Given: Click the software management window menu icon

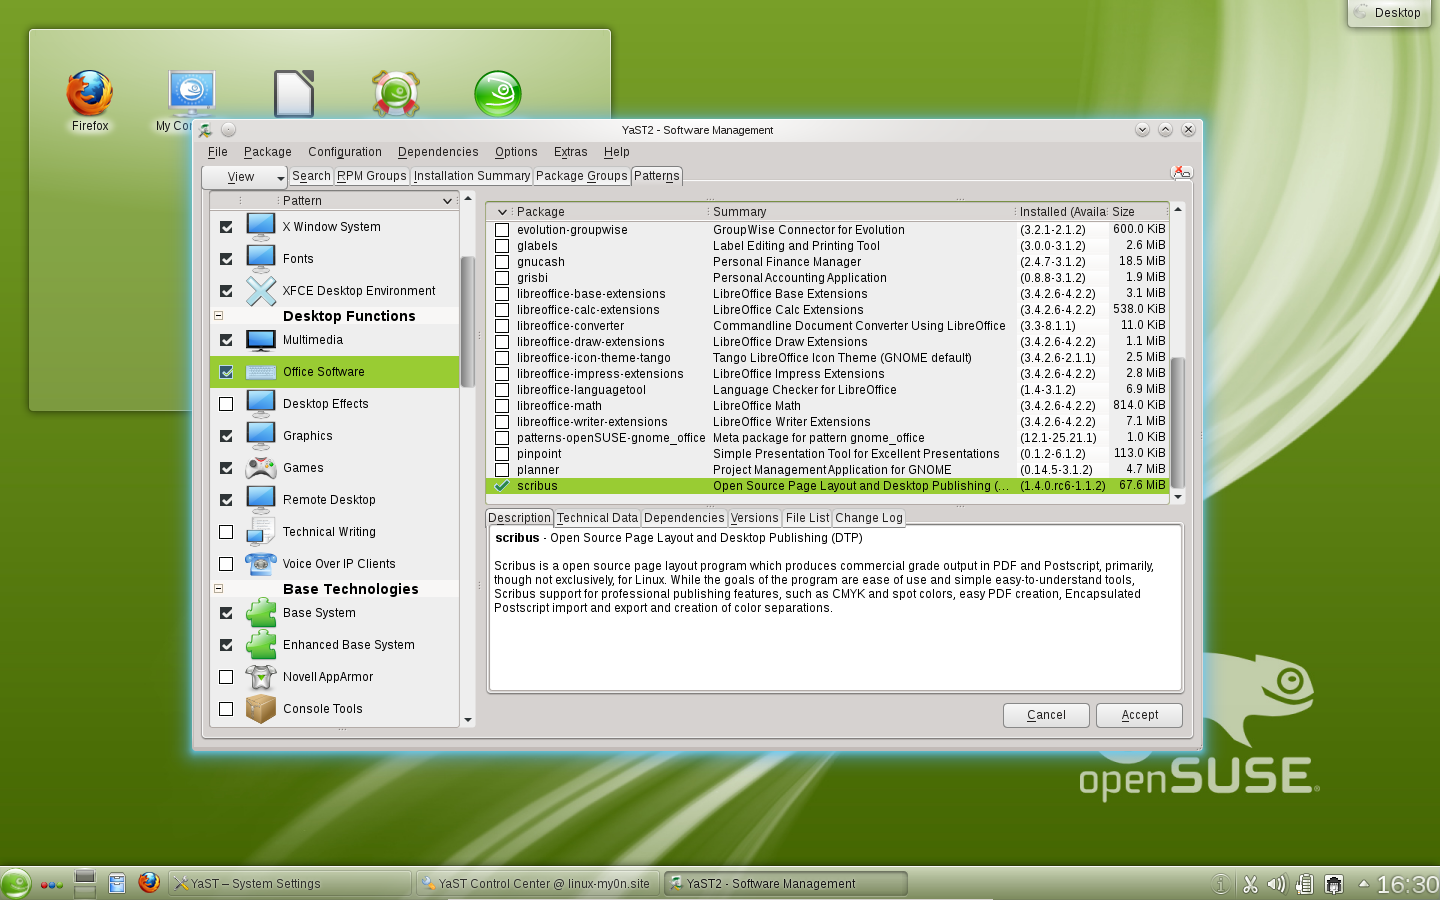Looking at the screenshot, I should (205, 130).
